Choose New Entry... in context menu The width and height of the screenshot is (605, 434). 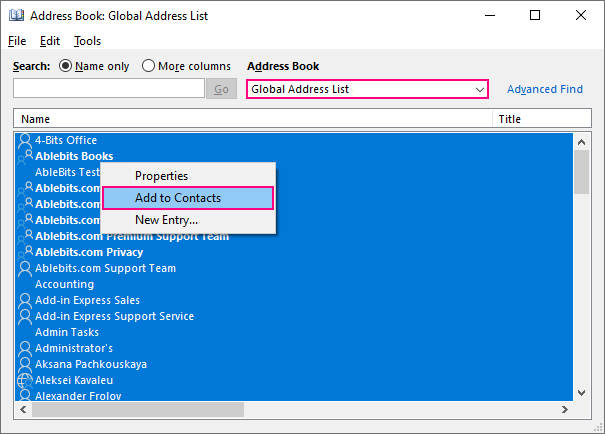(x=188, y=220)
